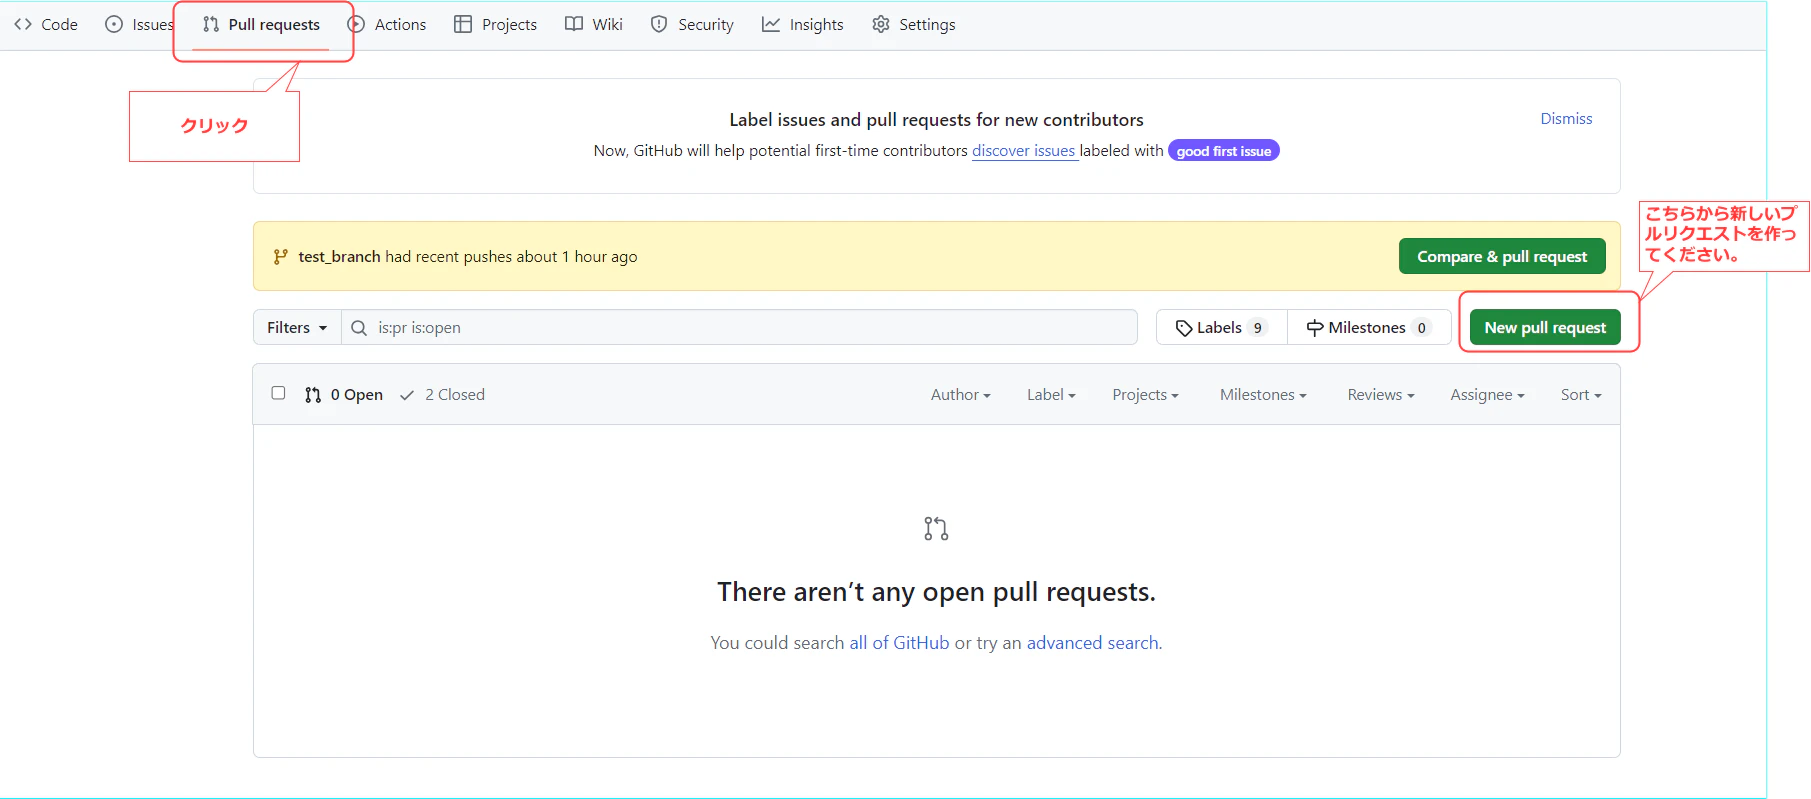
Task: Expand the Projects filter dropdown
Action: (1145, 395)
